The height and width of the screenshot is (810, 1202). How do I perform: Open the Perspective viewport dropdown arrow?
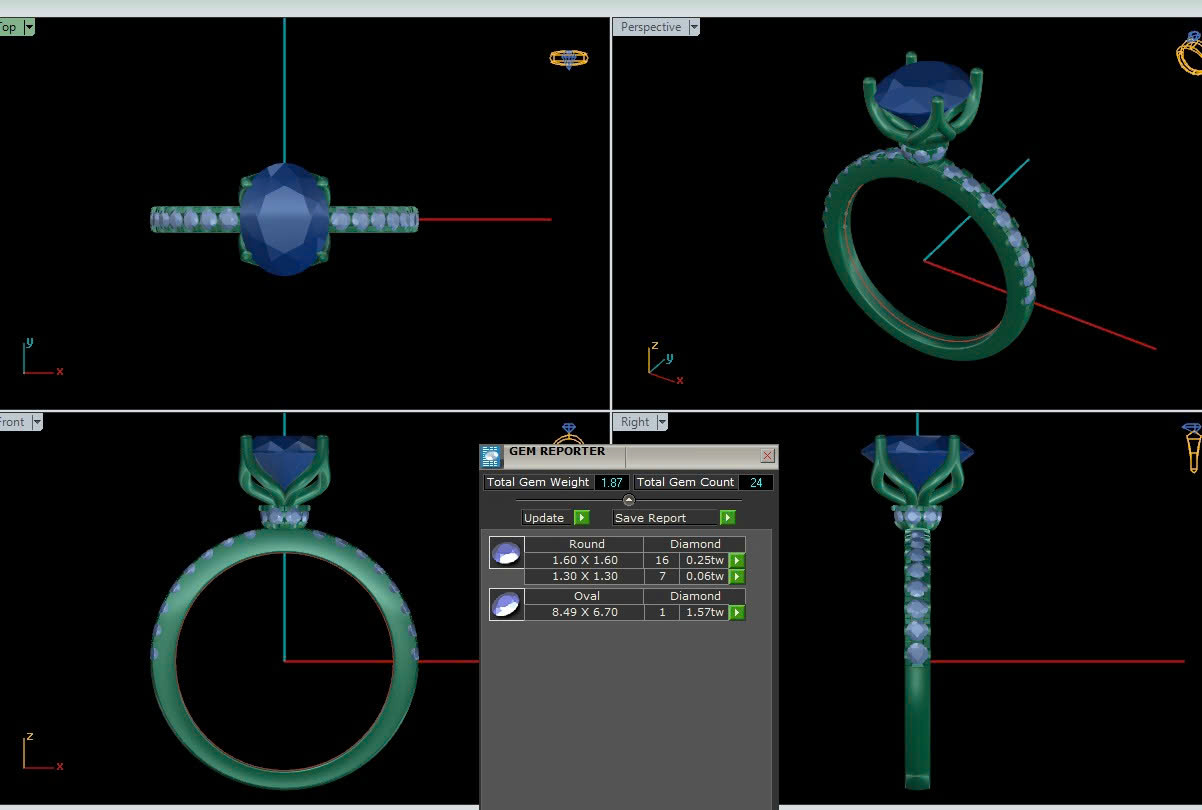pos(693,27)
